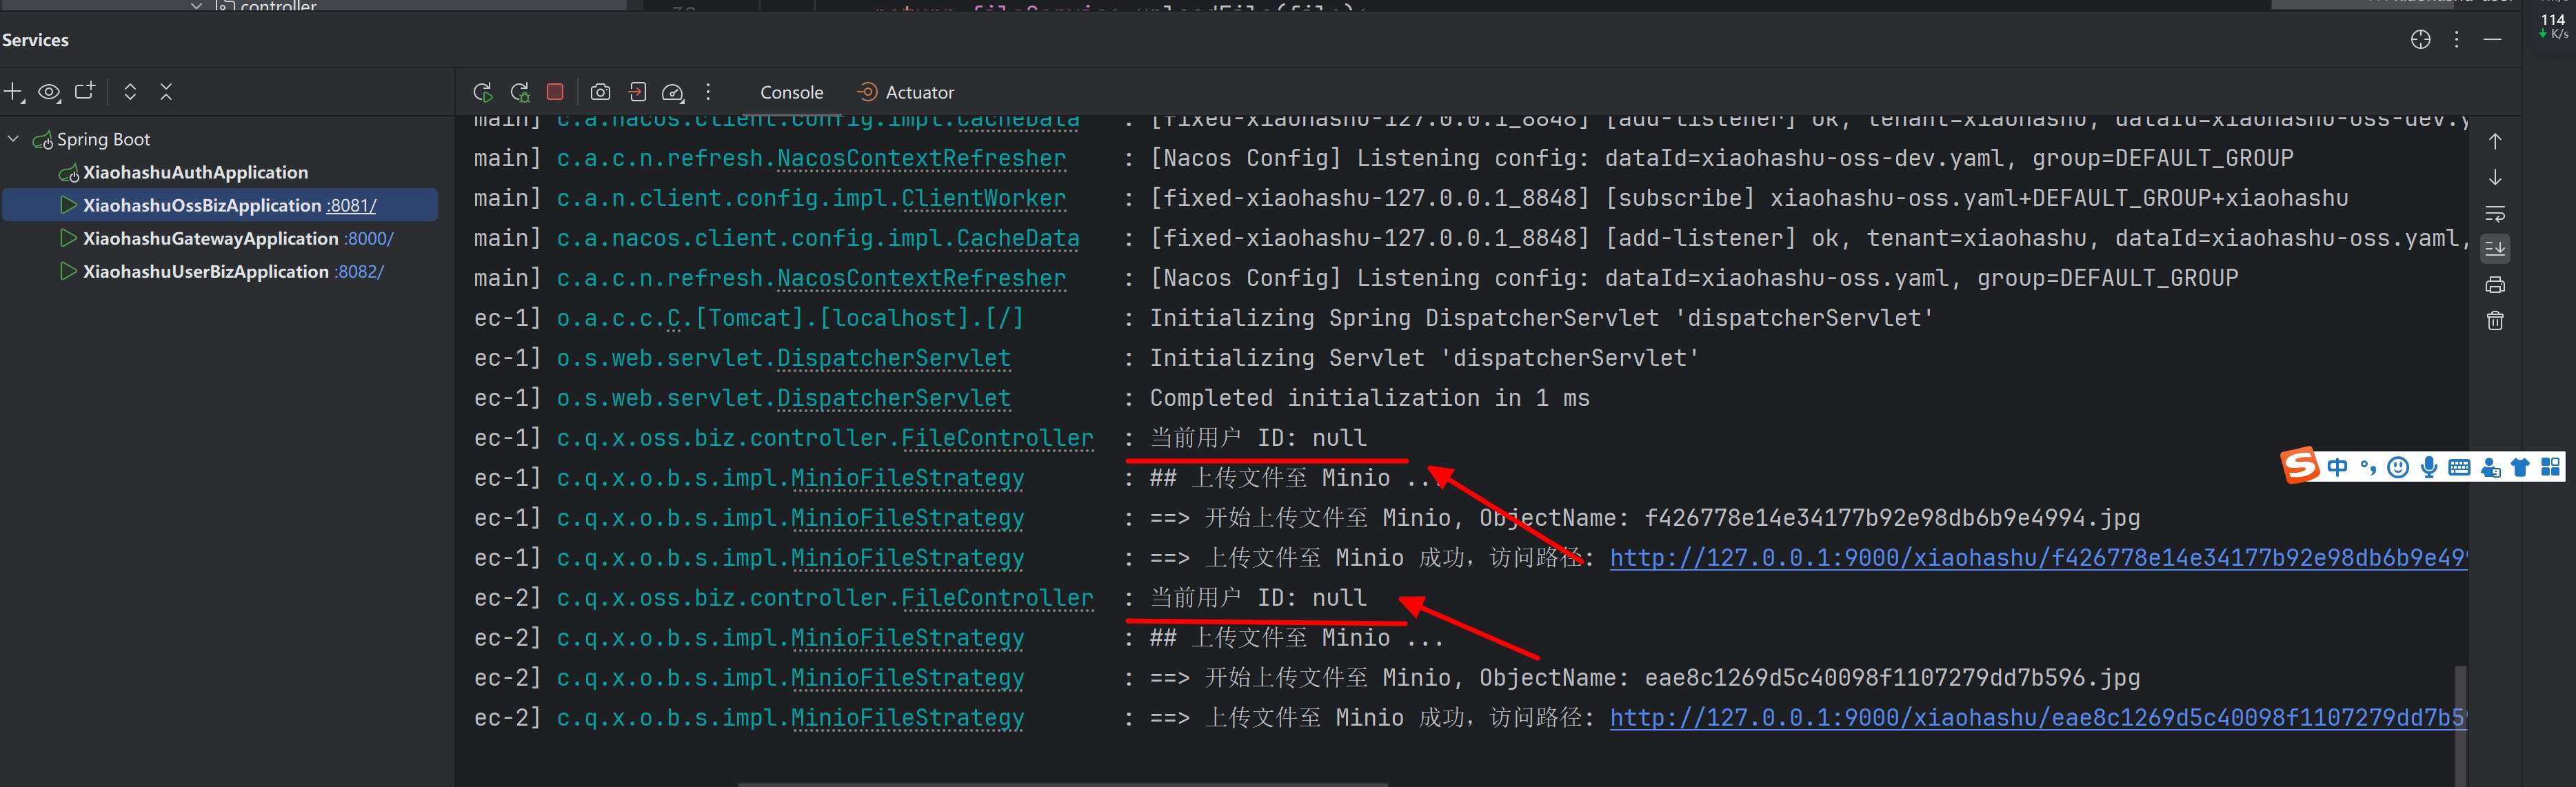2576x787 pixels.
Task: Open the :8081/ port link
Action: pyautogui.click(x=352, y=205)
